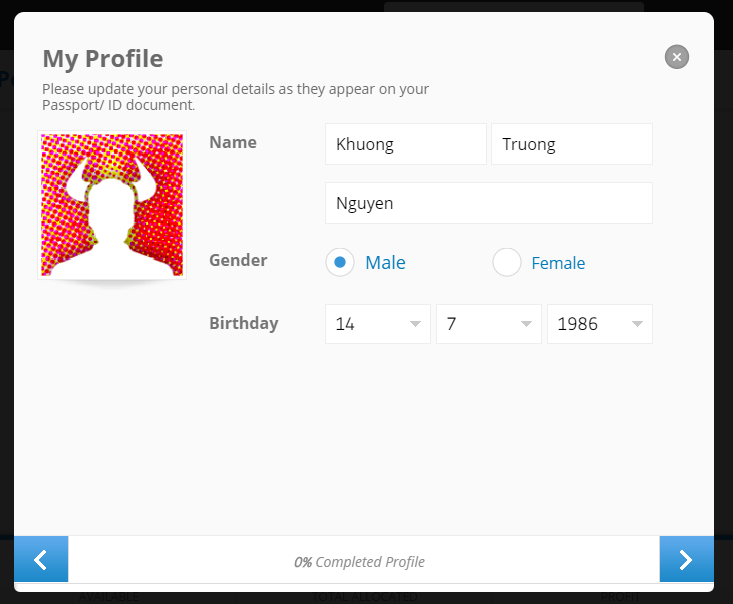Open the birthday day dropdown showing 14
733x604 pixels.
[378, 324]
